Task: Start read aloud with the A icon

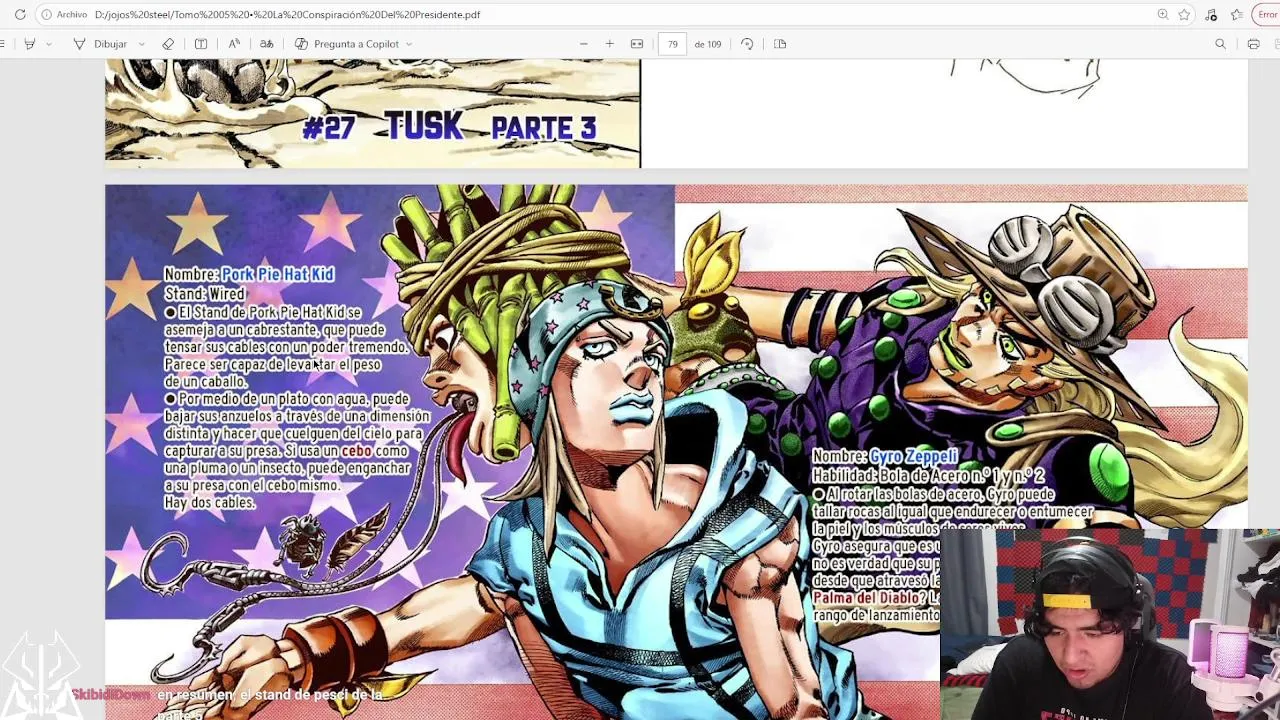Action: point(234,44)
